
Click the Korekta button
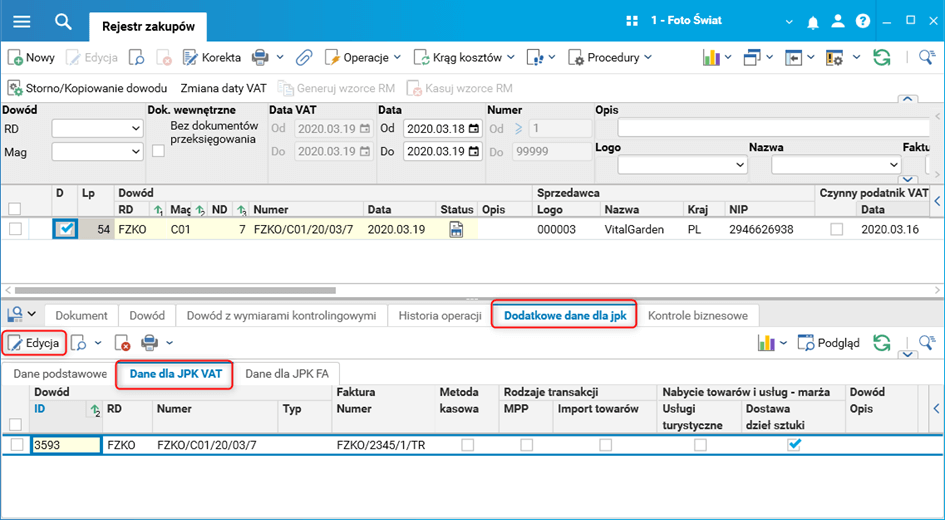(212, 58)
